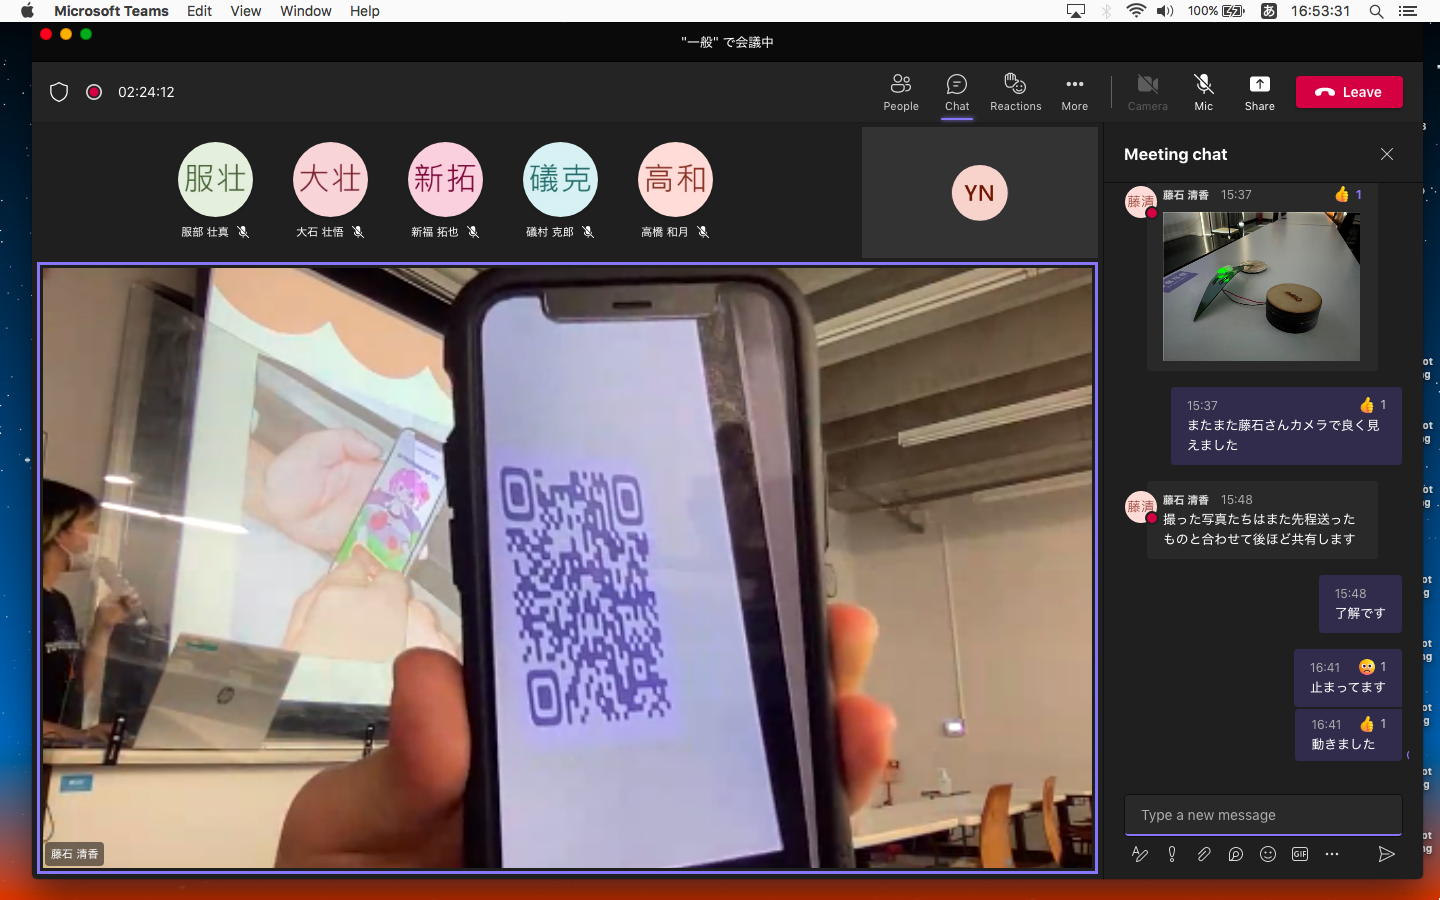1440x900 pixels.
Task: Click thumbs-up reaction on 動きました message
Action: (1372, 724)
